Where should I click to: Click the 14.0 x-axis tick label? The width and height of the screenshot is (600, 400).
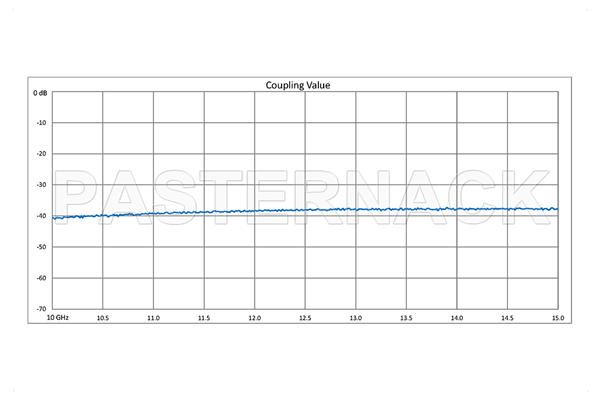point(457,318)
